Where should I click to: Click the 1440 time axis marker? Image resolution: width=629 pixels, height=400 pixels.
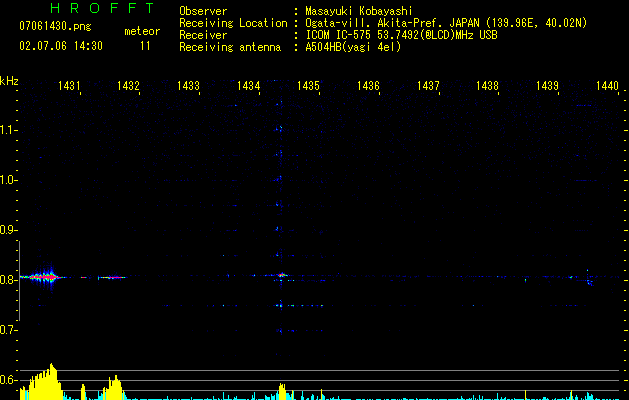(x=608, y=86)
